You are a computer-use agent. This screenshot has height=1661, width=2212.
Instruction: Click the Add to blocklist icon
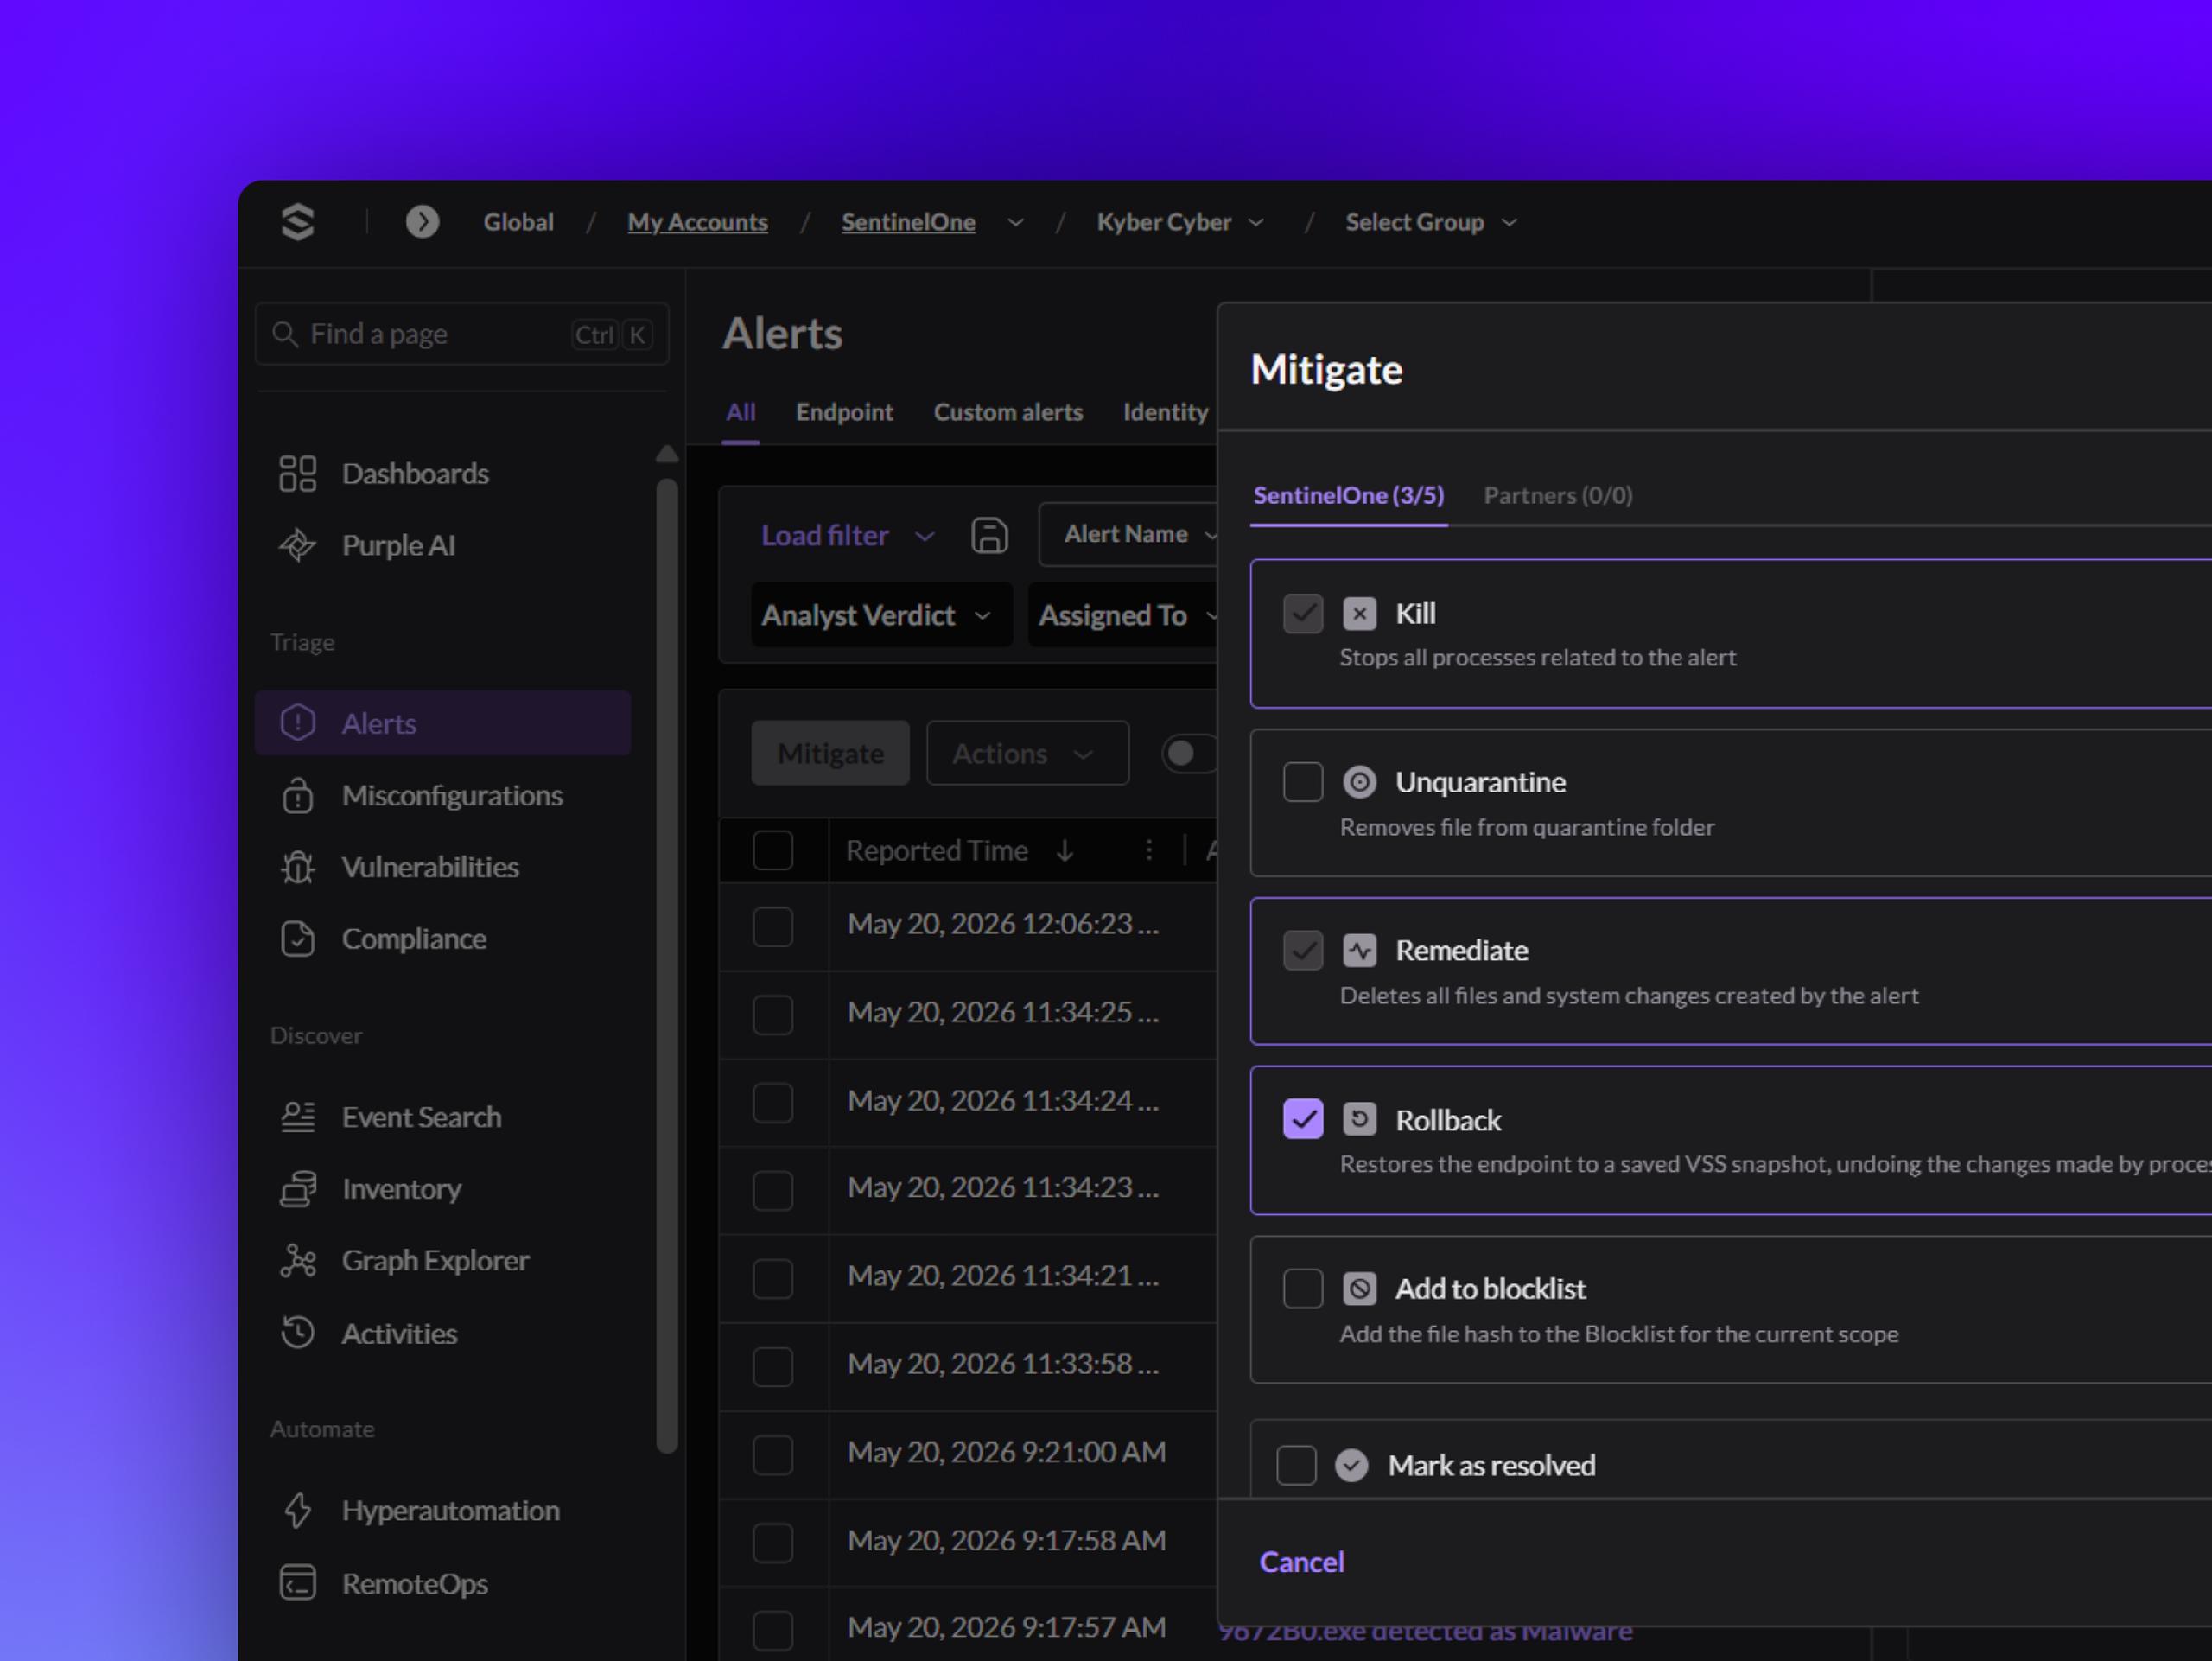[1359, 1288]
